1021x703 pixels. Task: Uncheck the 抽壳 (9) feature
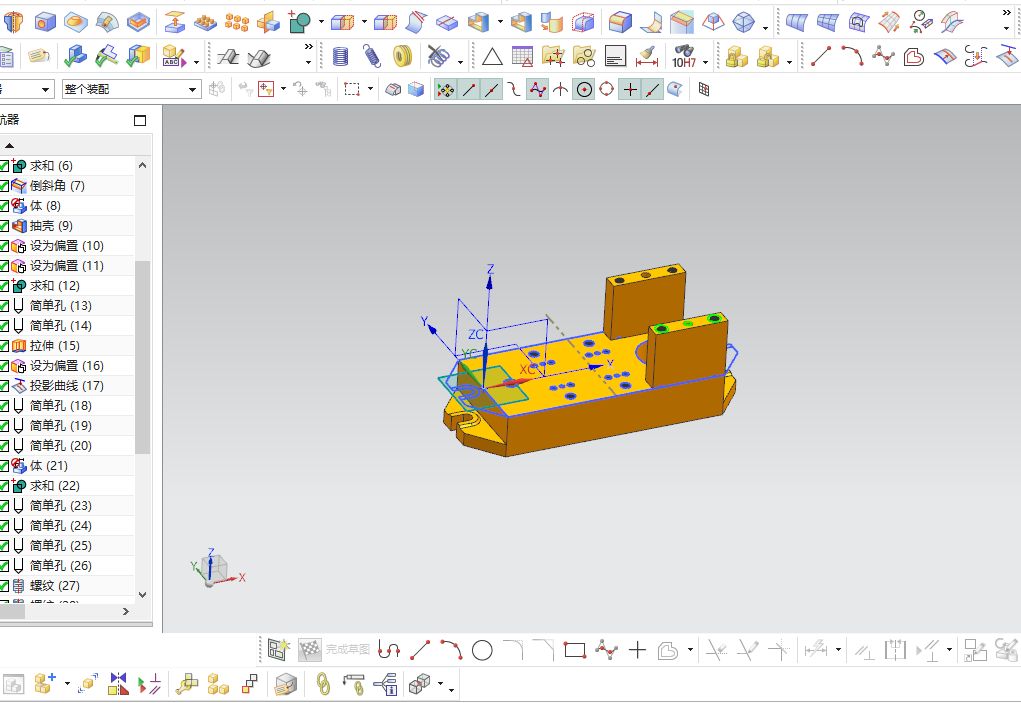point(4,226)
